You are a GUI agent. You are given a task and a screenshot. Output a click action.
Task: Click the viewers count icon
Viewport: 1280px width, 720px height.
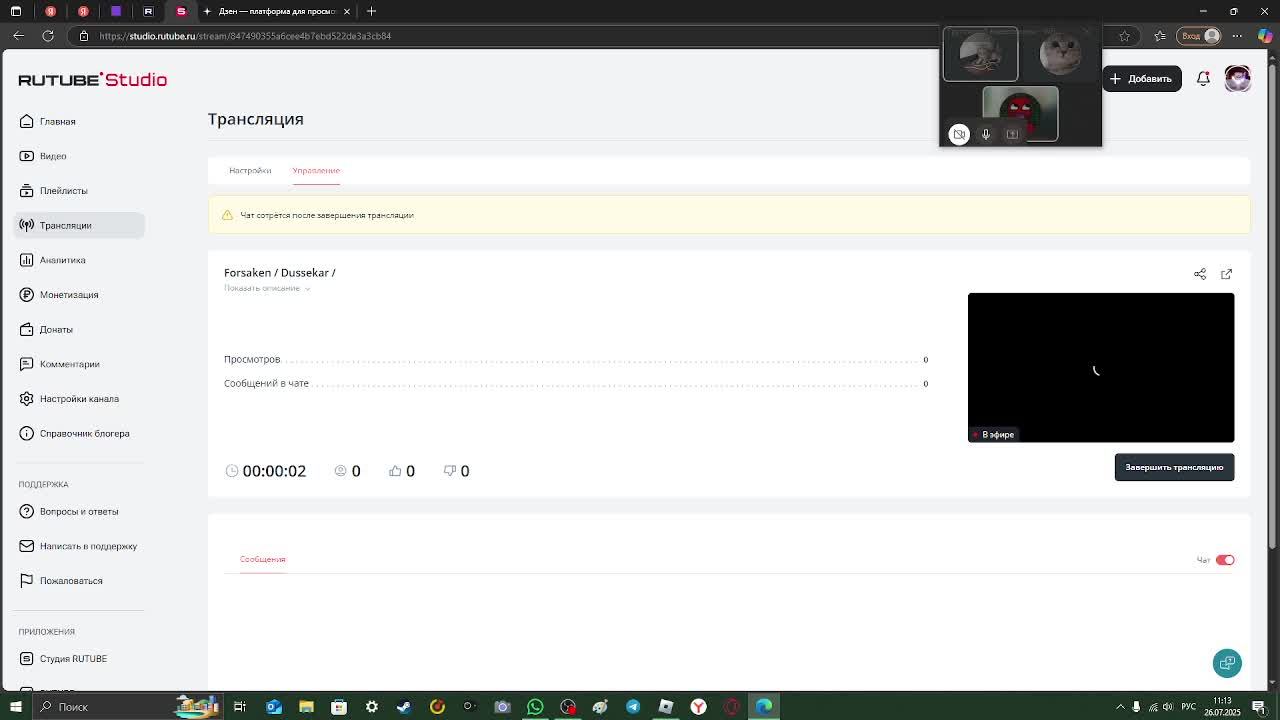340,471
